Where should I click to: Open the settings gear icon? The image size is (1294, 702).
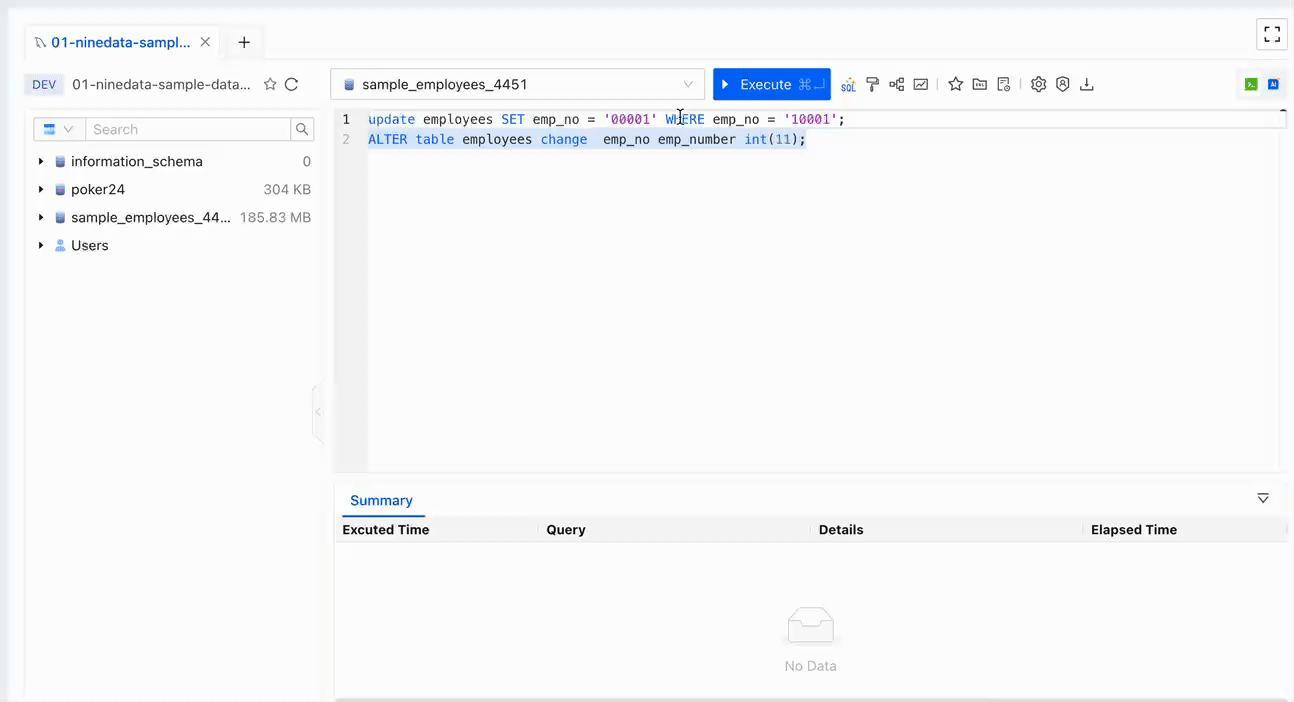pyautogui.click(x=1039, y=85)
